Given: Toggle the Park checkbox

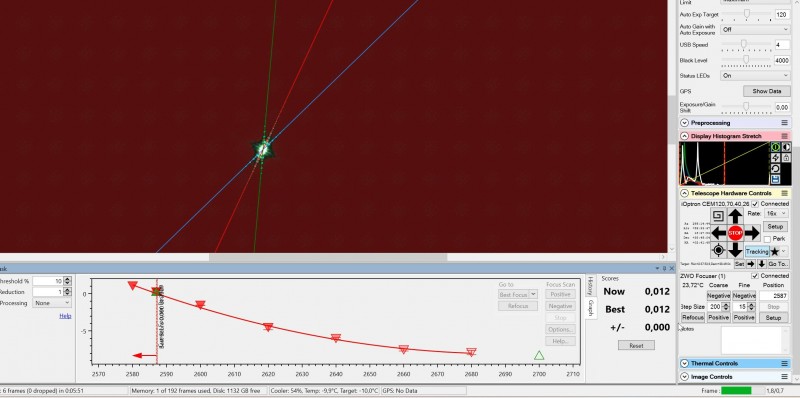Looking at the screenshot, I should click(767, 239).
